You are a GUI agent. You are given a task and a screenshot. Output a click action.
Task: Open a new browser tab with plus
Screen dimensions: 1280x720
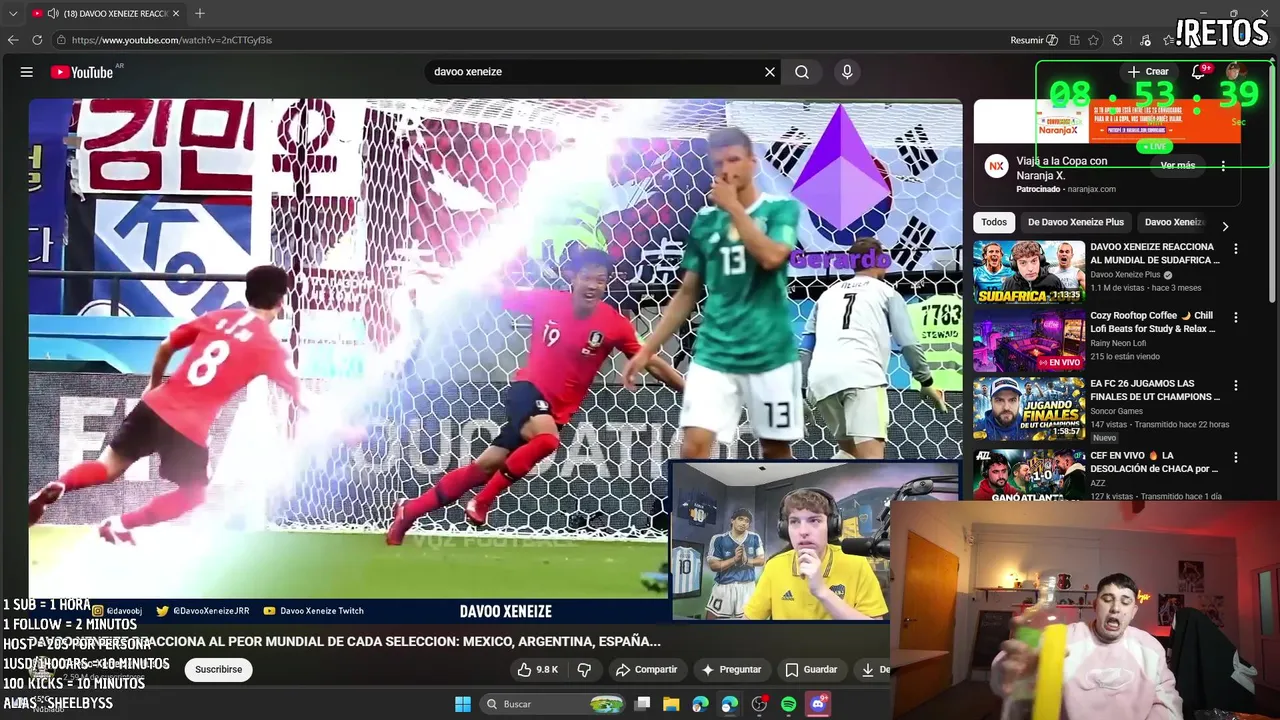200,13
